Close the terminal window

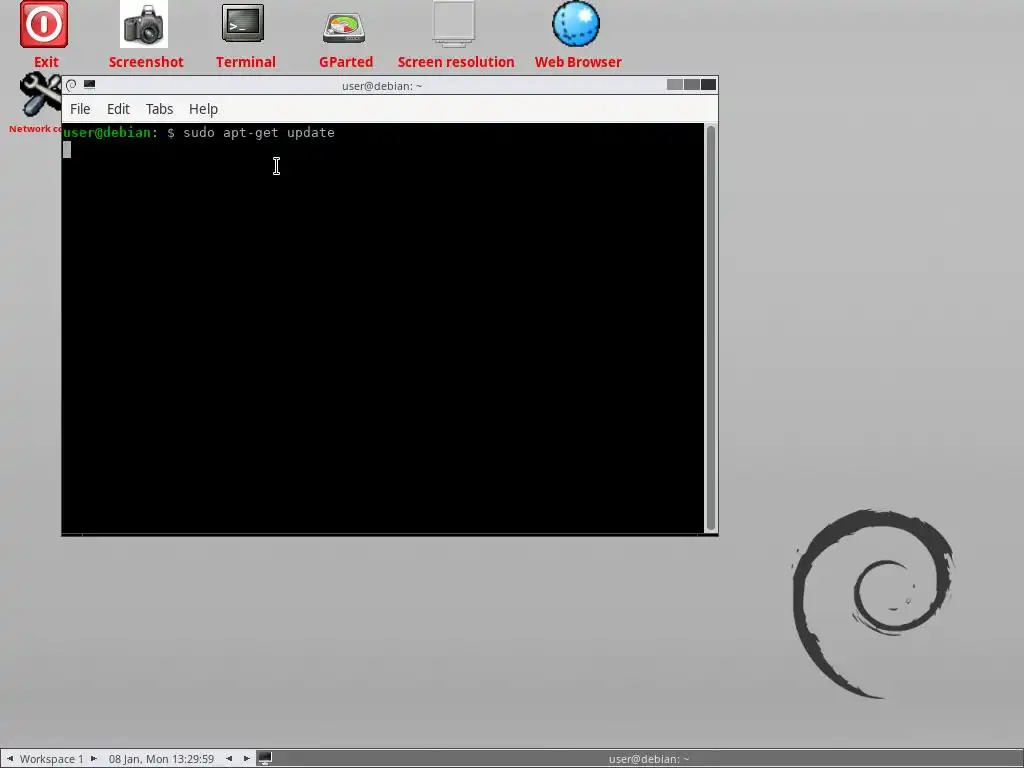tap(709, 85)
